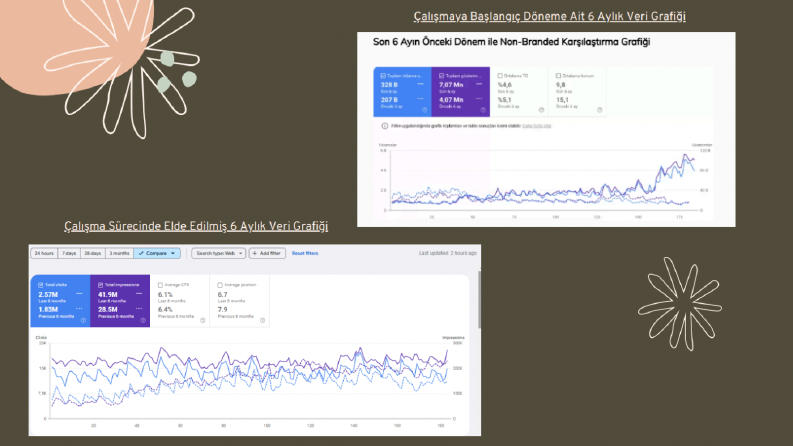Open help icon on Total clicks card
This screenshot has height=446, width=793.
point(83,321)
